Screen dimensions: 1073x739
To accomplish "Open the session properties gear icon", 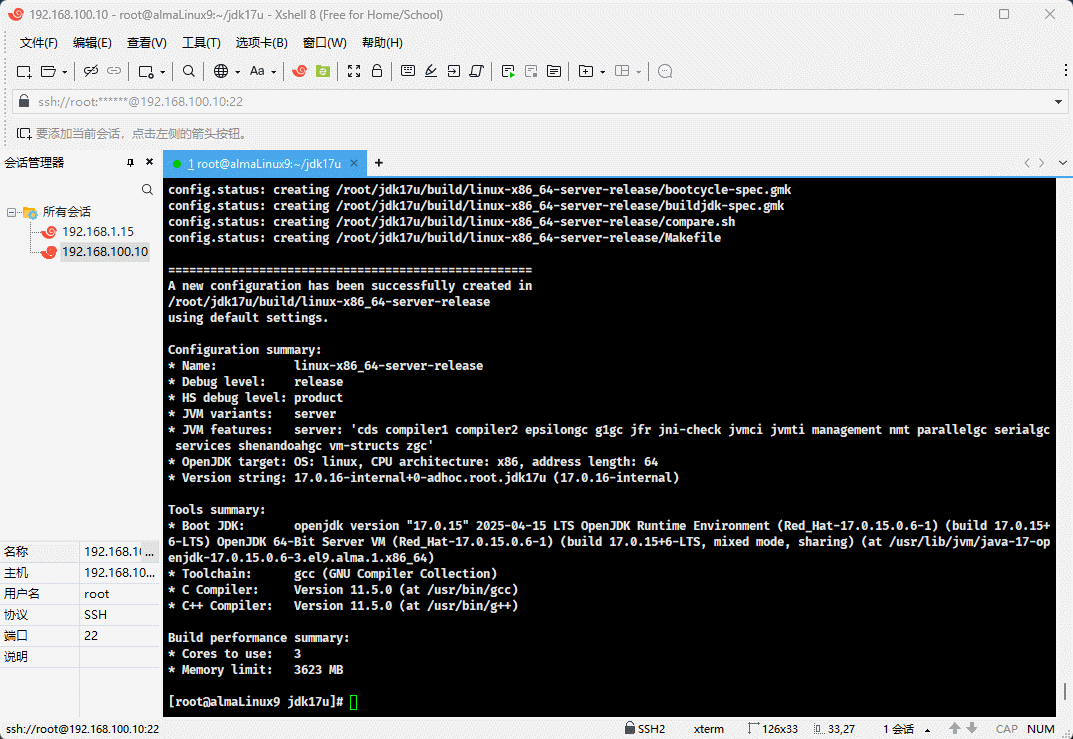I will click(x=146, y=71).
